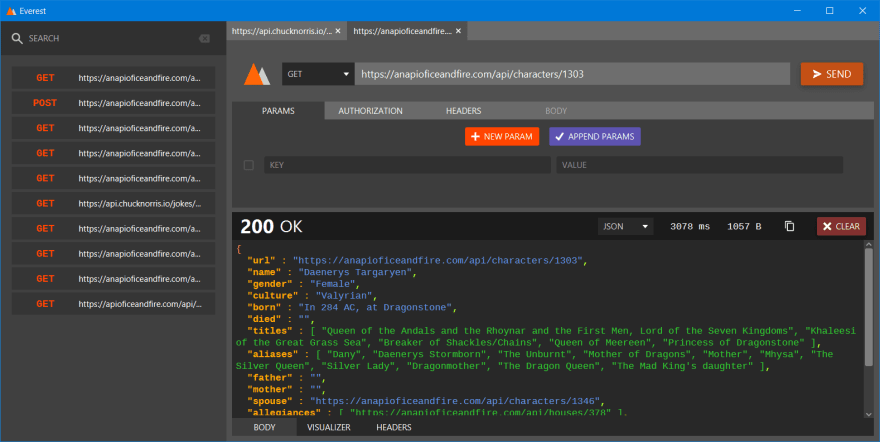Click the "Female" gender value
Viewport: 880px width, 442px height.
(x=333, y=284)
